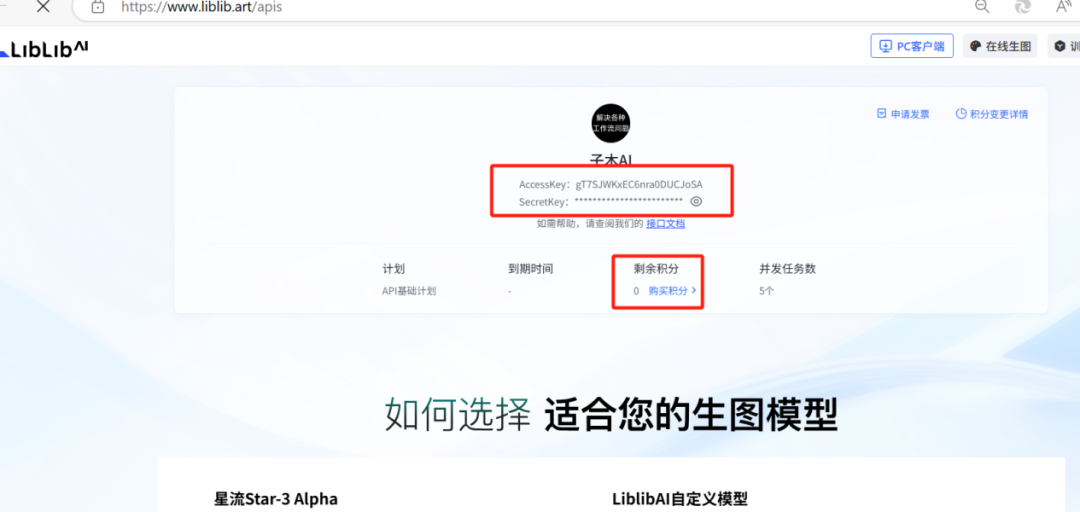Click the heading 如何选择 适合您的生图模型
1080x512 pixels.
611,414
